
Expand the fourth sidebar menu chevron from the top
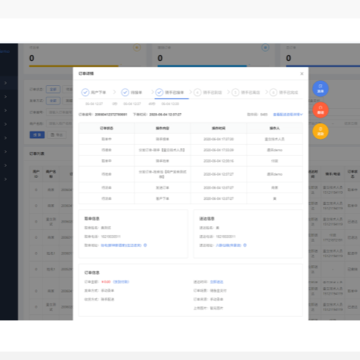pyautogui.click(x=6, y=124)
